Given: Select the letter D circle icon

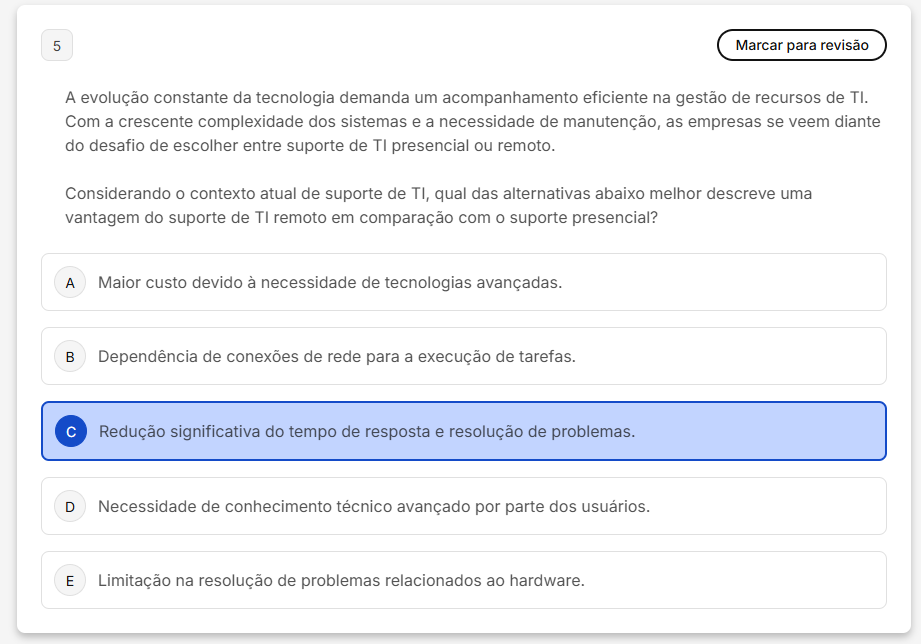Looking at the screenshot, I should [x=70, y=507].
